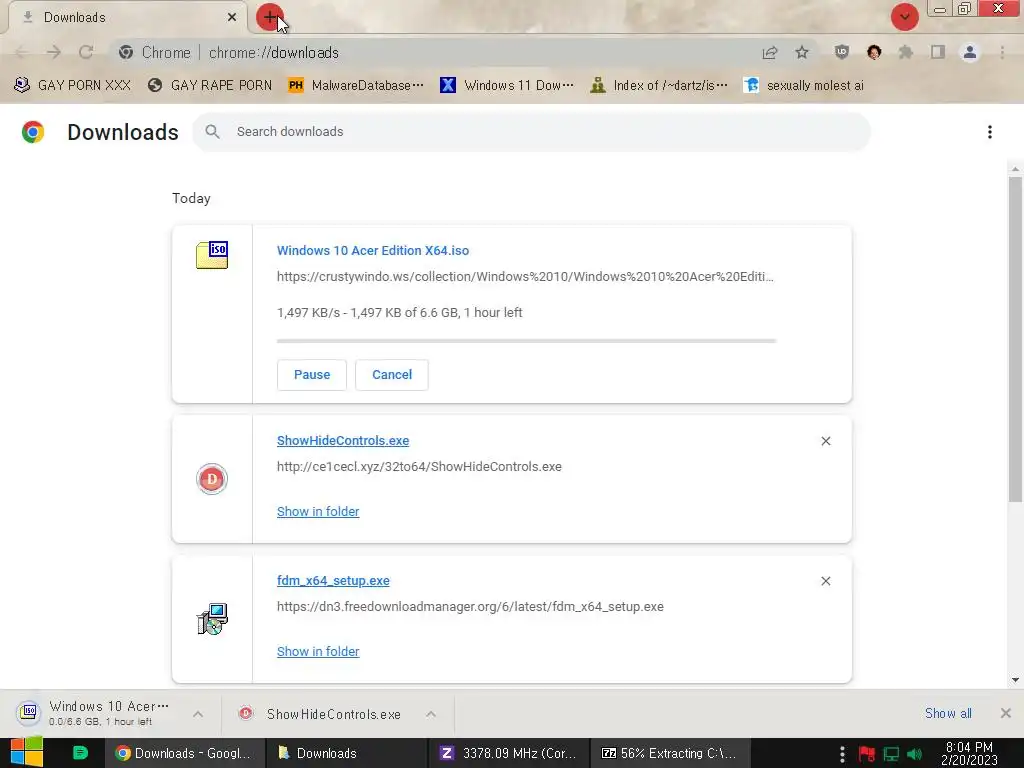Click Show all in the download shelf

point(948,713)
